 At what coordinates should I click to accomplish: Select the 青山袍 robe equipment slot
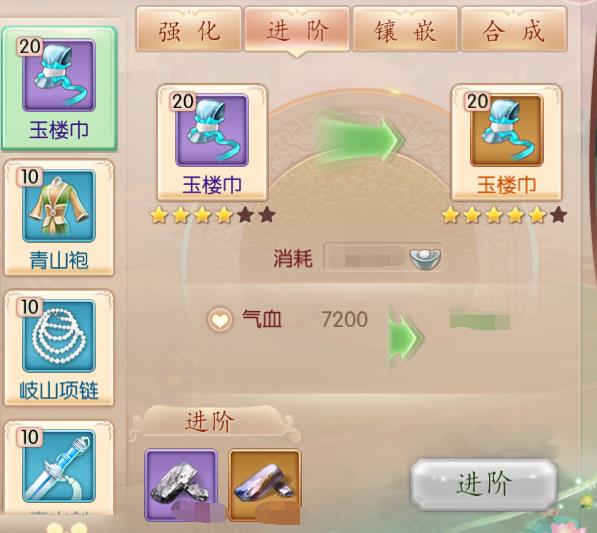tap(59, 217)
